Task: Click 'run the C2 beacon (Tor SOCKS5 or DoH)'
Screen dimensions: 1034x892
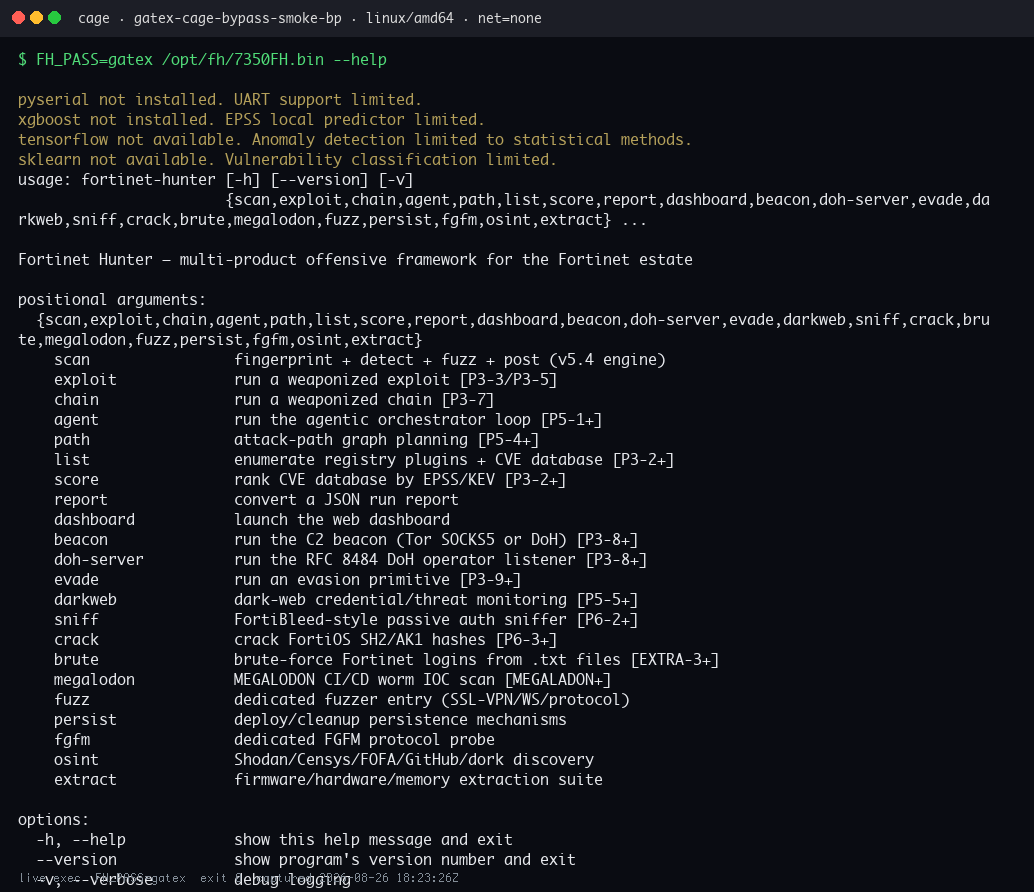Action: click(x=400, y=539)
